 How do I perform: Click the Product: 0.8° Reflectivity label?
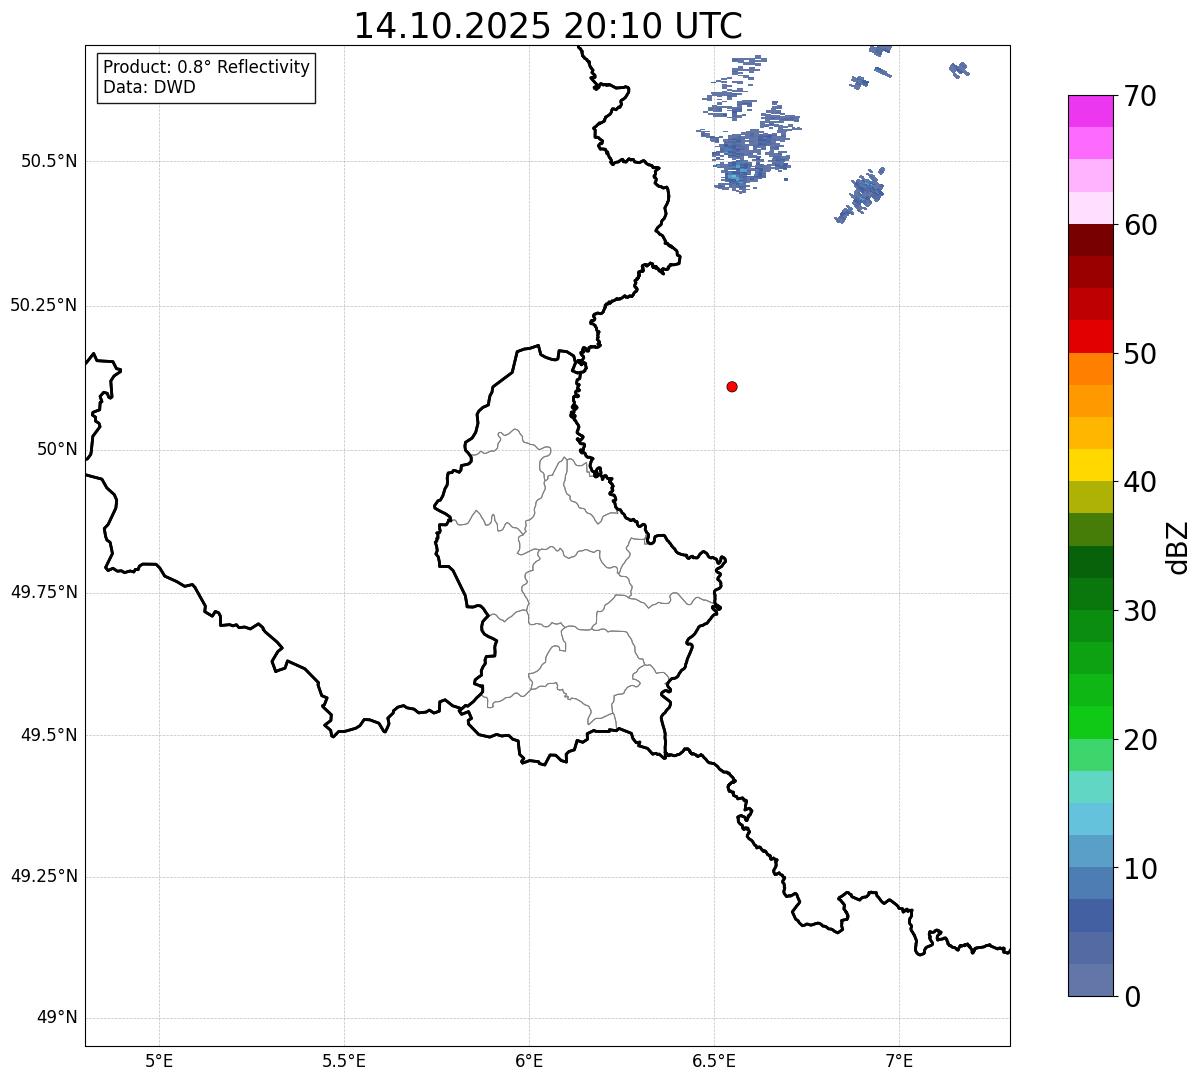tap(206, 67)
